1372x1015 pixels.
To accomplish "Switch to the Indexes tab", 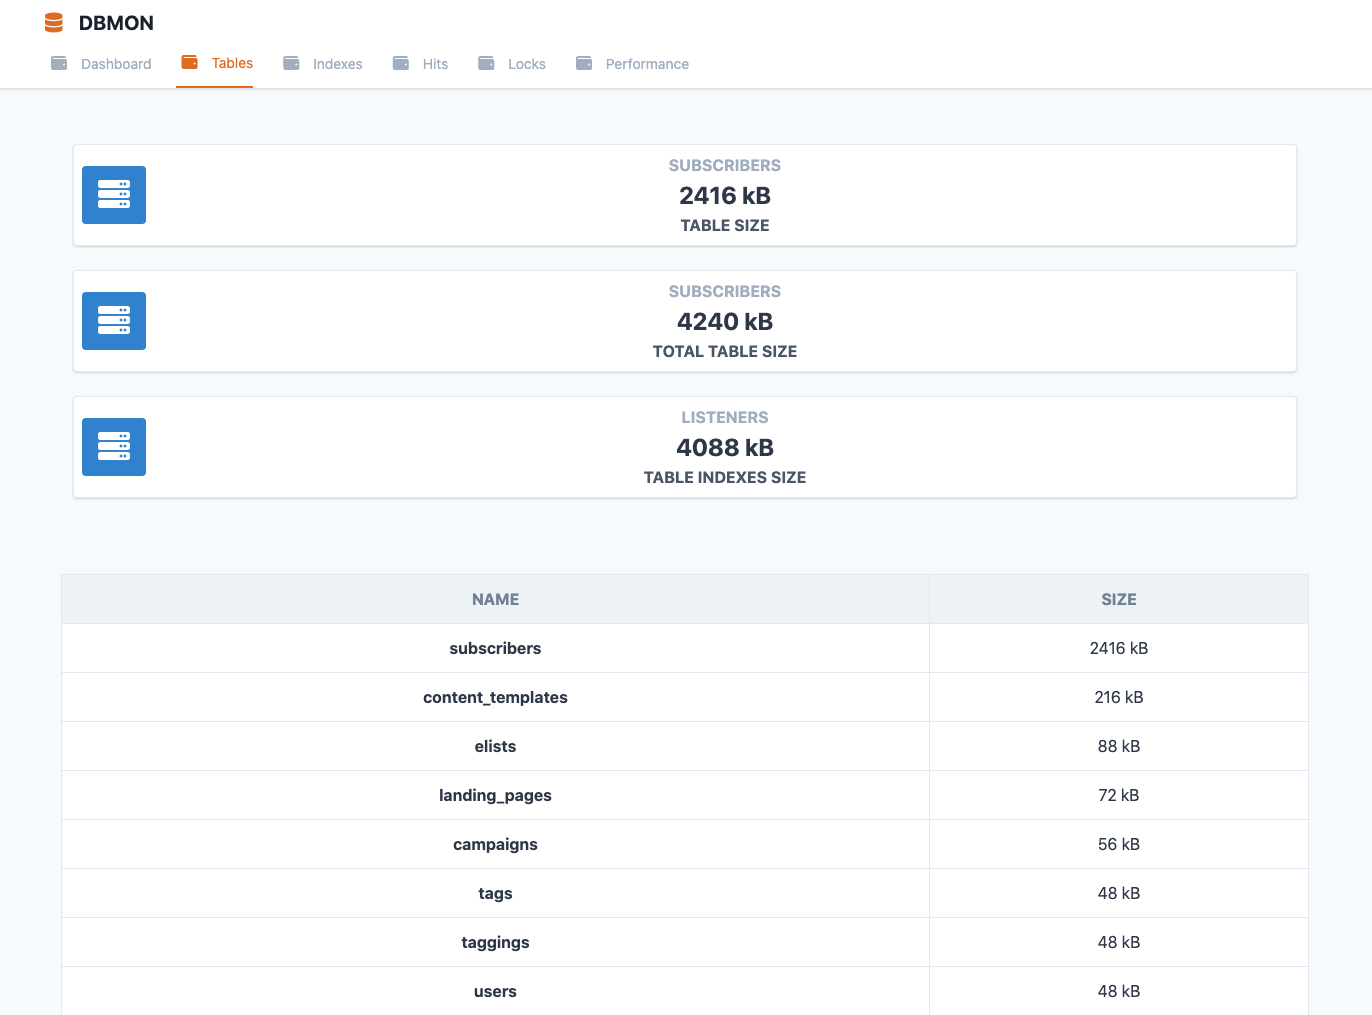I will point(336,63).
